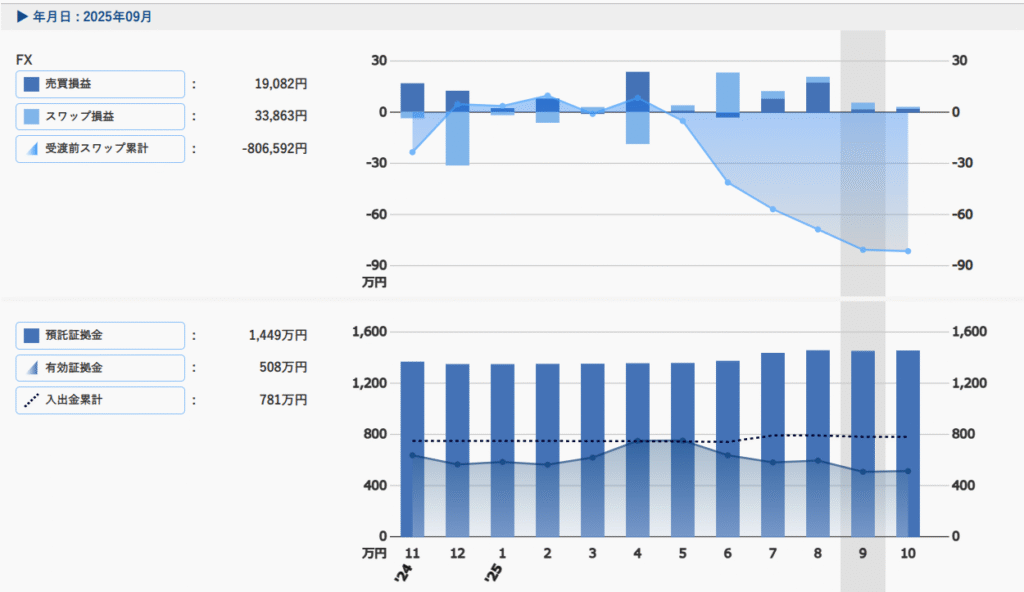This screenshot has width=1024, height=592.
Task: Click the 入出金累計 dotted line icon
Action: 31,400
